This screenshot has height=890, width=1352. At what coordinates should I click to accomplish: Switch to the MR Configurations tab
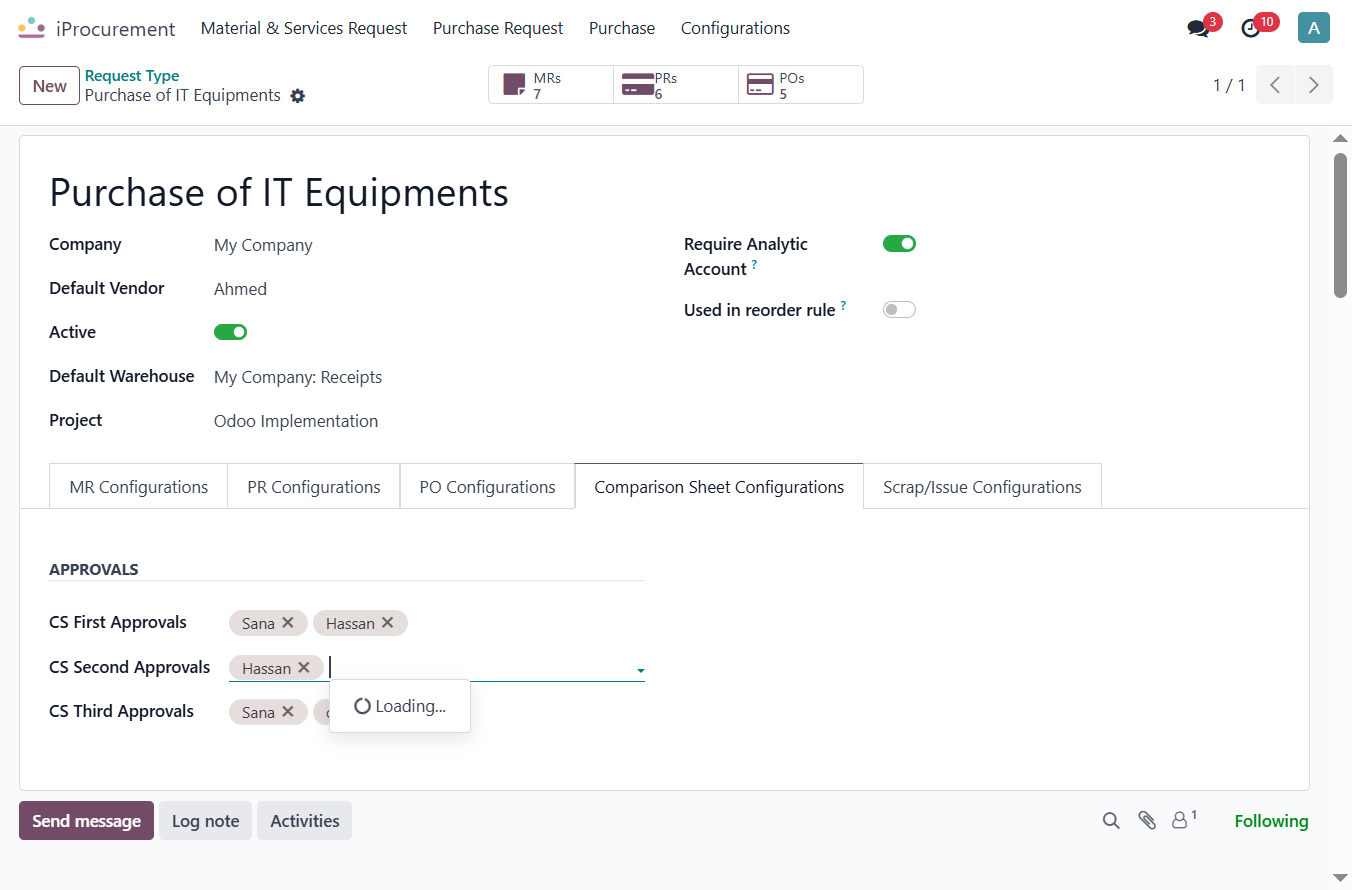[139, 487]
